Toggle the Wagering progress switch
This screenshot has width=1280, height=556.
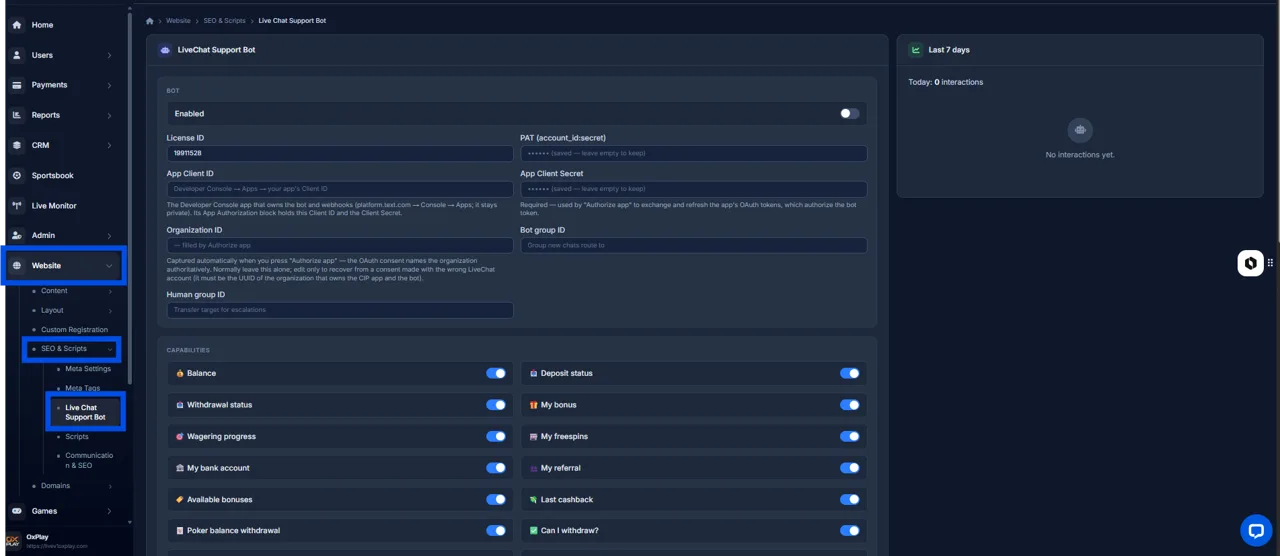[496, 436]
